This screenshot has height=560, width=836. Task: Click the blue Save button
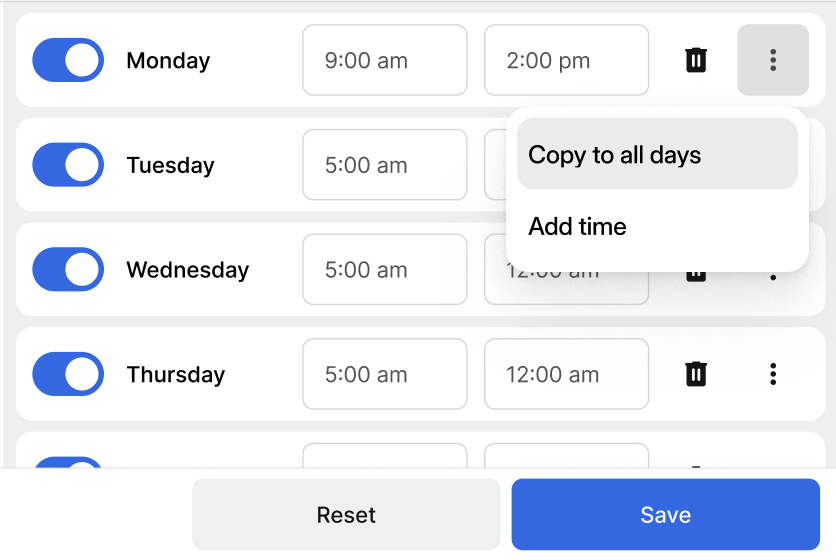point(665,515)
